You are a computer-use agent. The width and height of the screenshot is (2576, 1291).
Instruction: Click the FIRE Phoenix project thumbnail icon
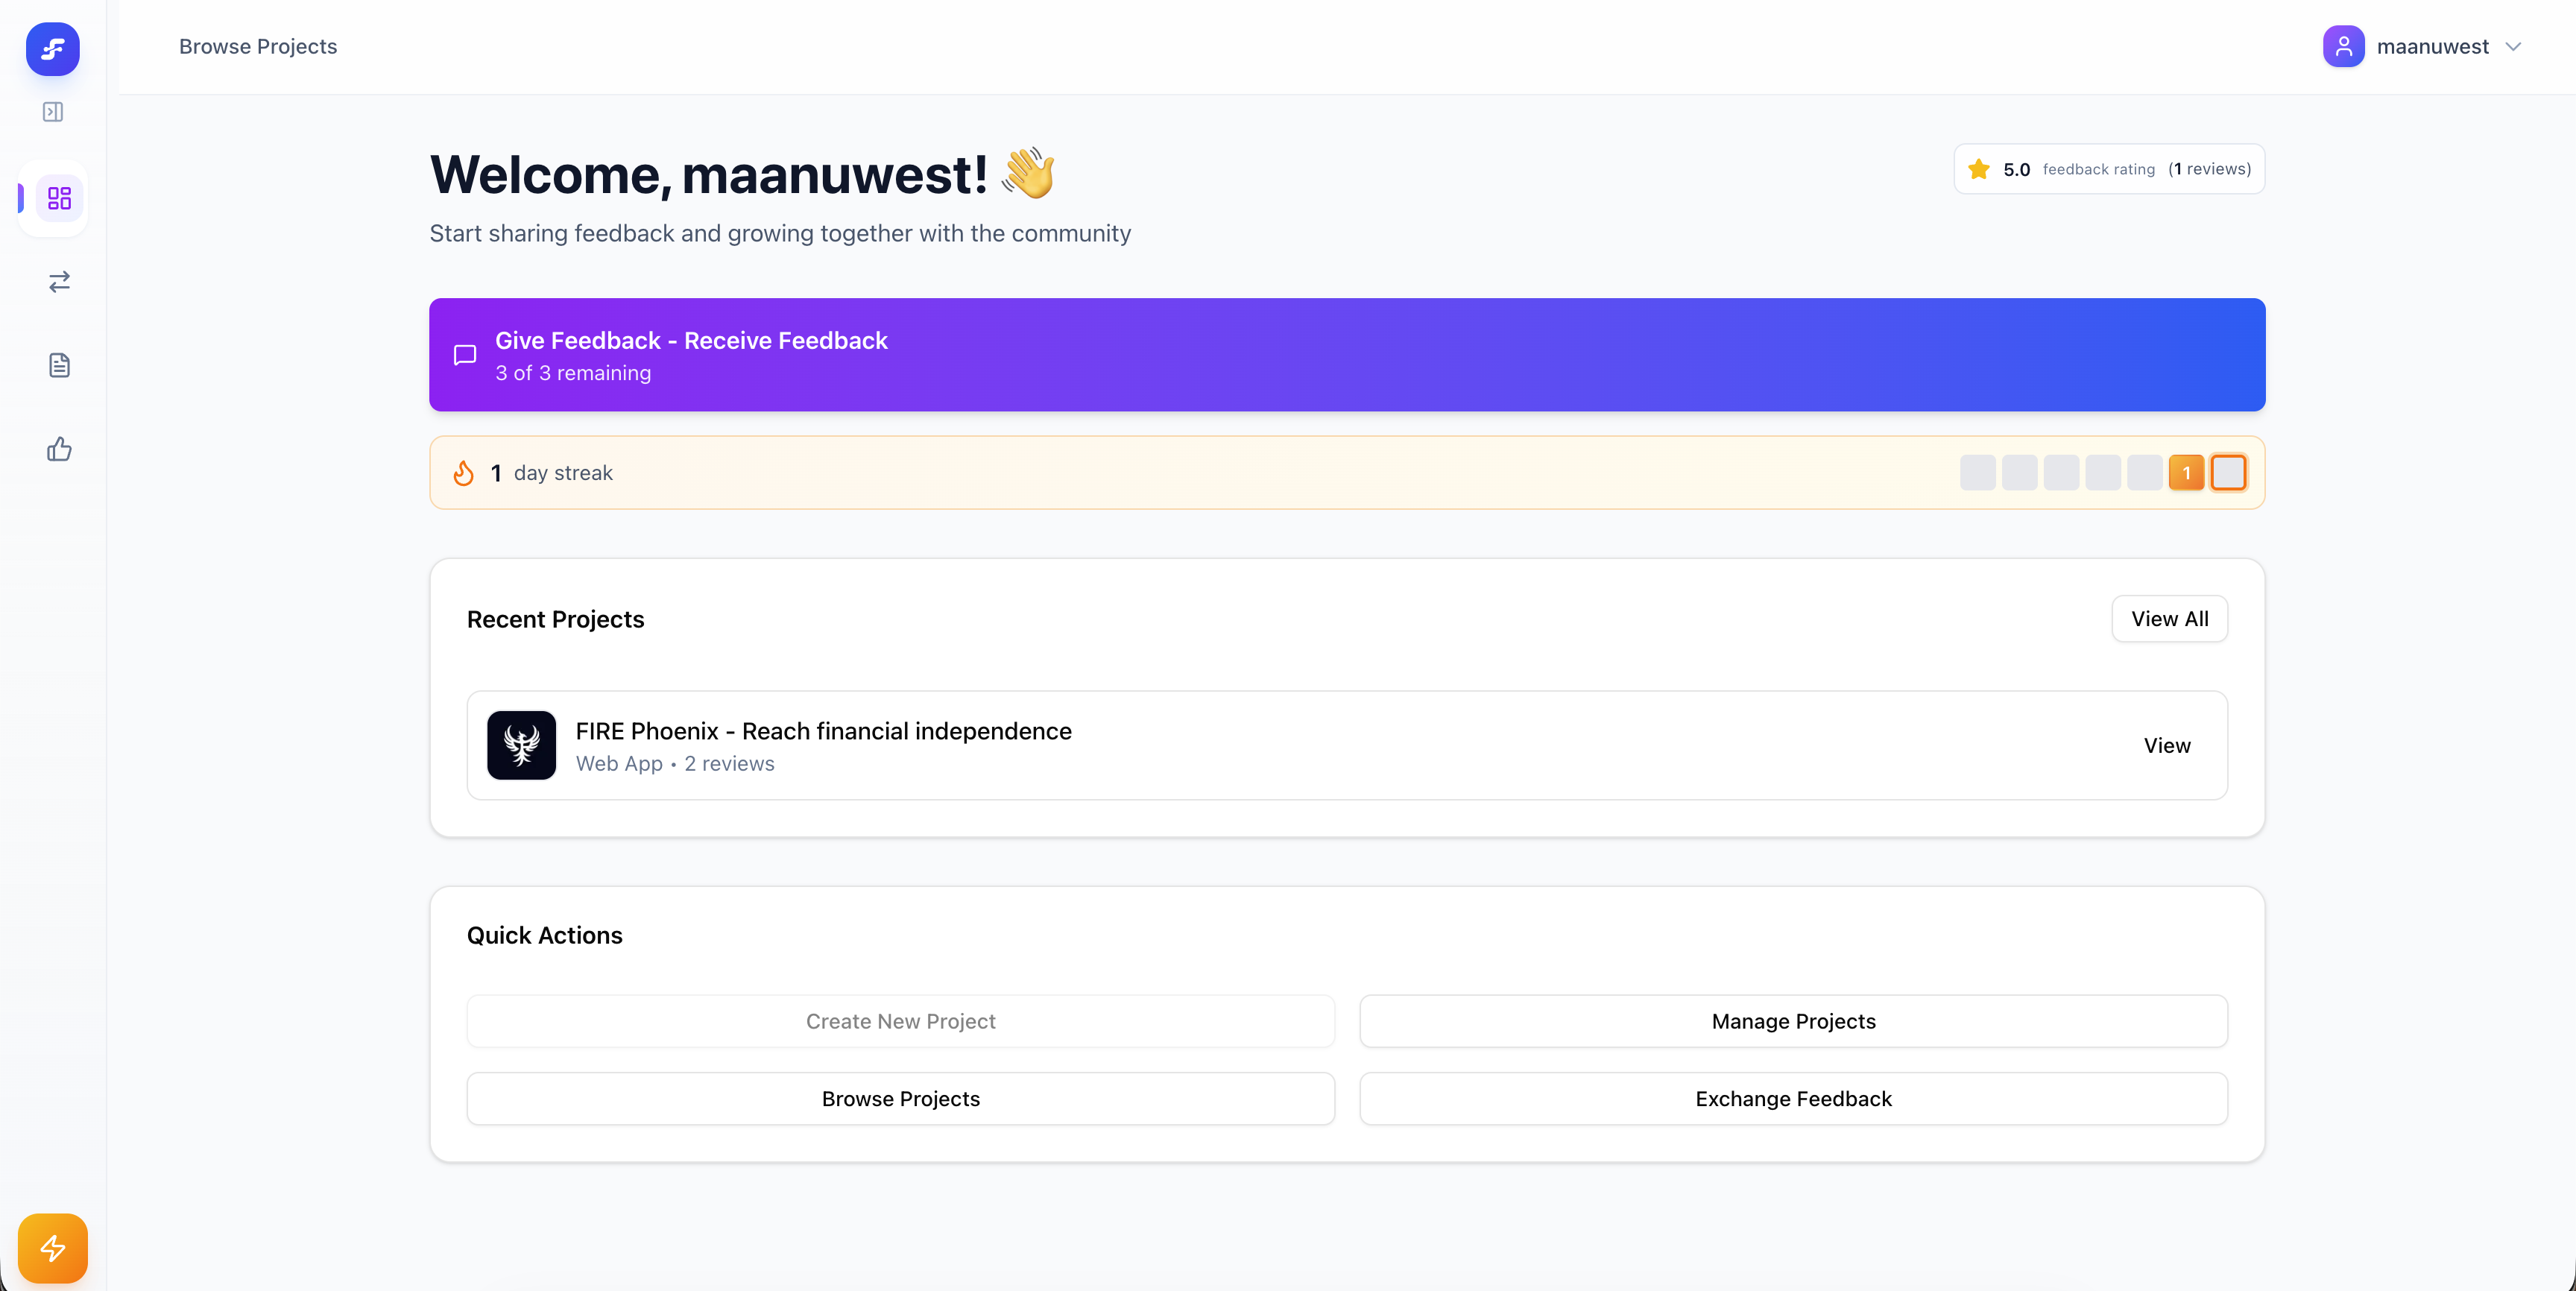tap(521, 745)
